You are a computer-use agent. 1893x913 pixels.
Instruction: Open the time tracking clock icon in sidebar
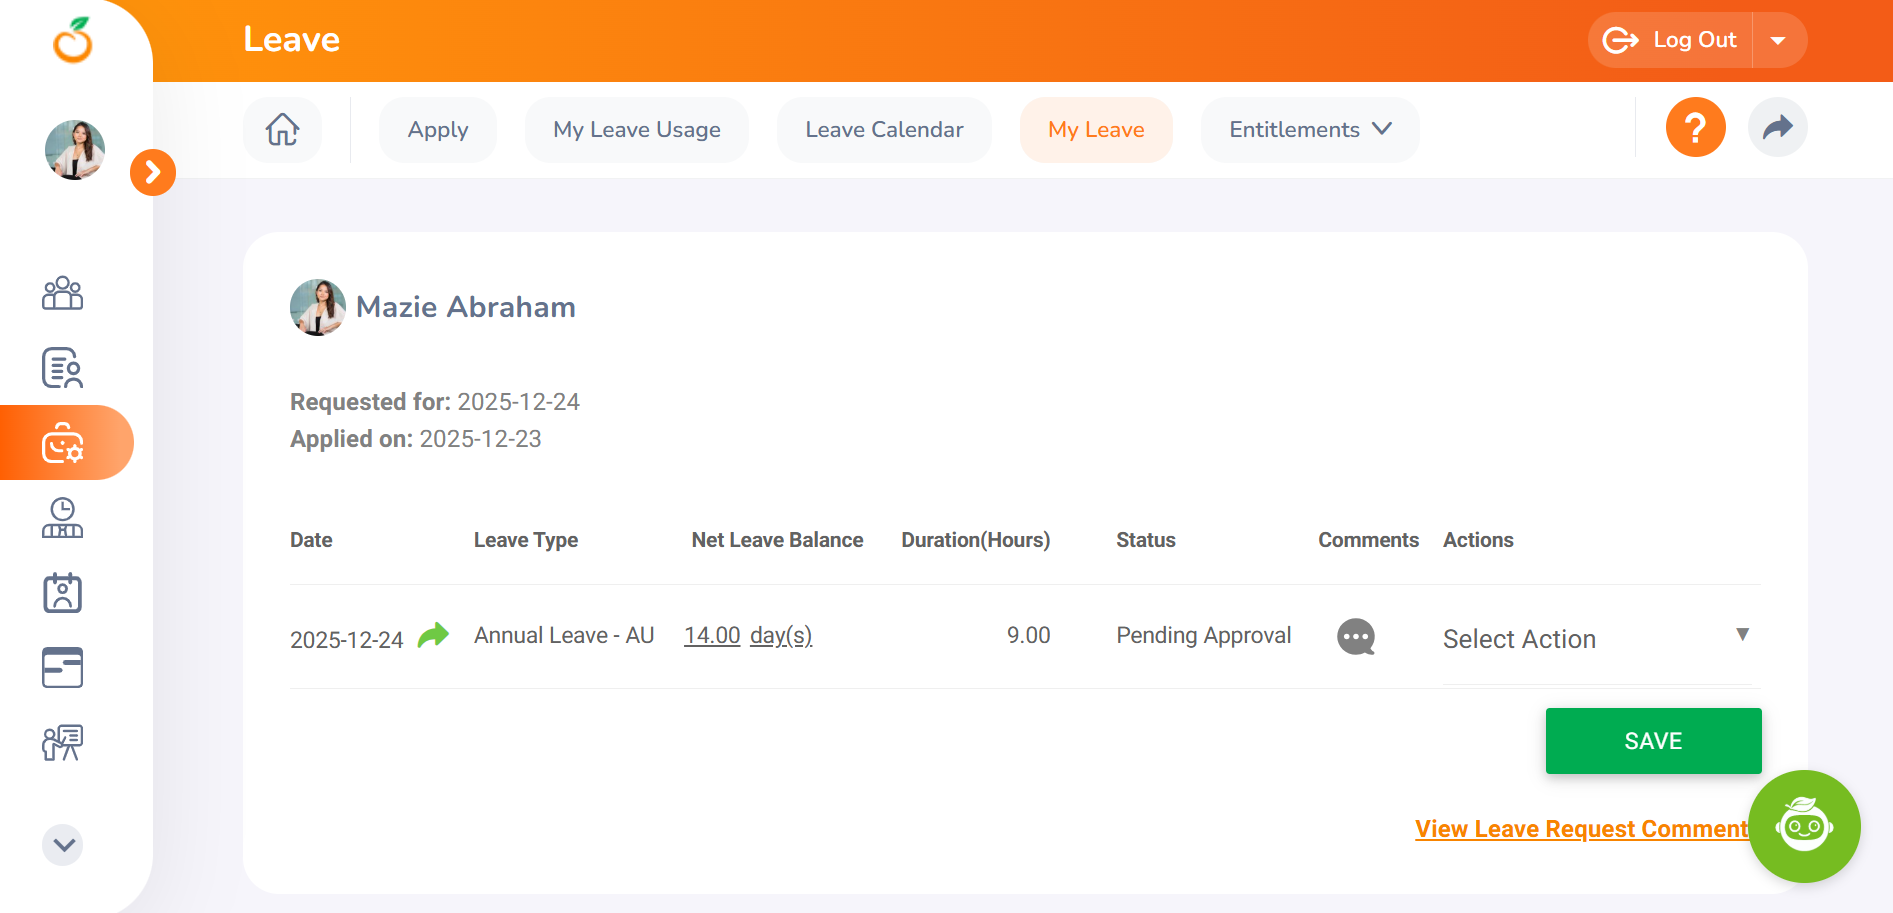(x=62, y=518)
